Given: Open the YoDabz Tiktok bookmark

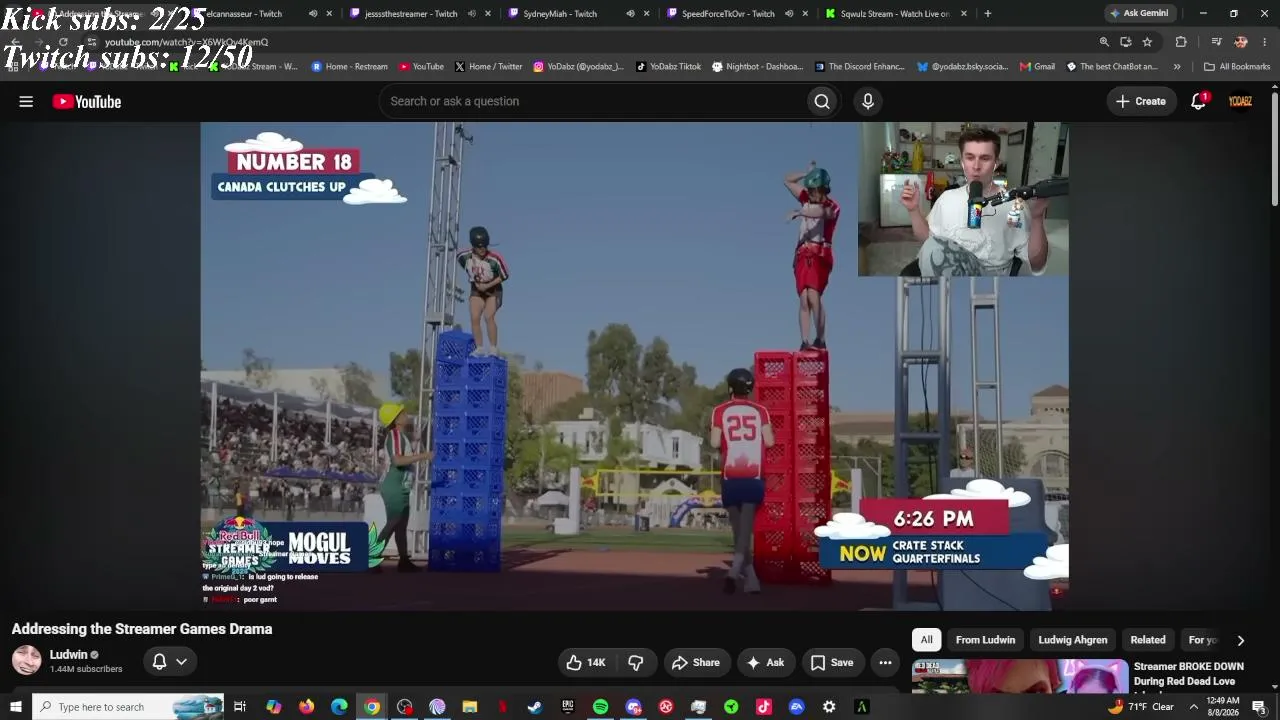Looking at the screenshot, I should click(x=668, y=67).
